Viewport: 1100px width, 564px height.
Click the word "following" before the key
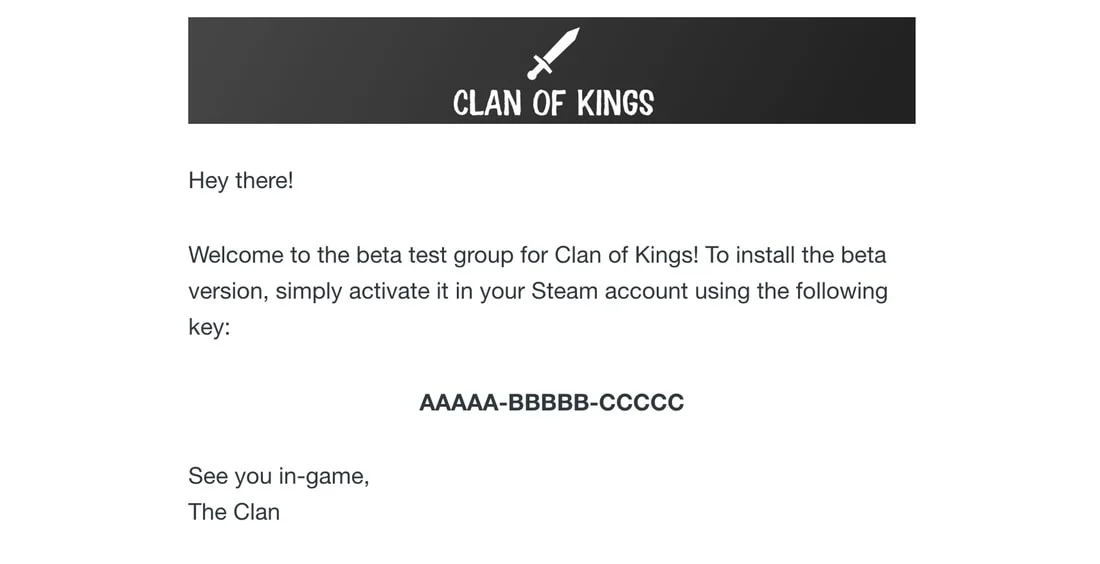click(841, 292)
